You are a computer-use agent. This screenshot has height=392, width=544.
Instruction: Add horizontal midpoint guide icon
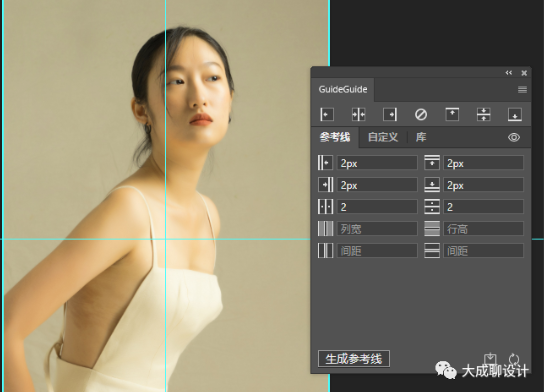pyautogui.click(x=484, y=114)
